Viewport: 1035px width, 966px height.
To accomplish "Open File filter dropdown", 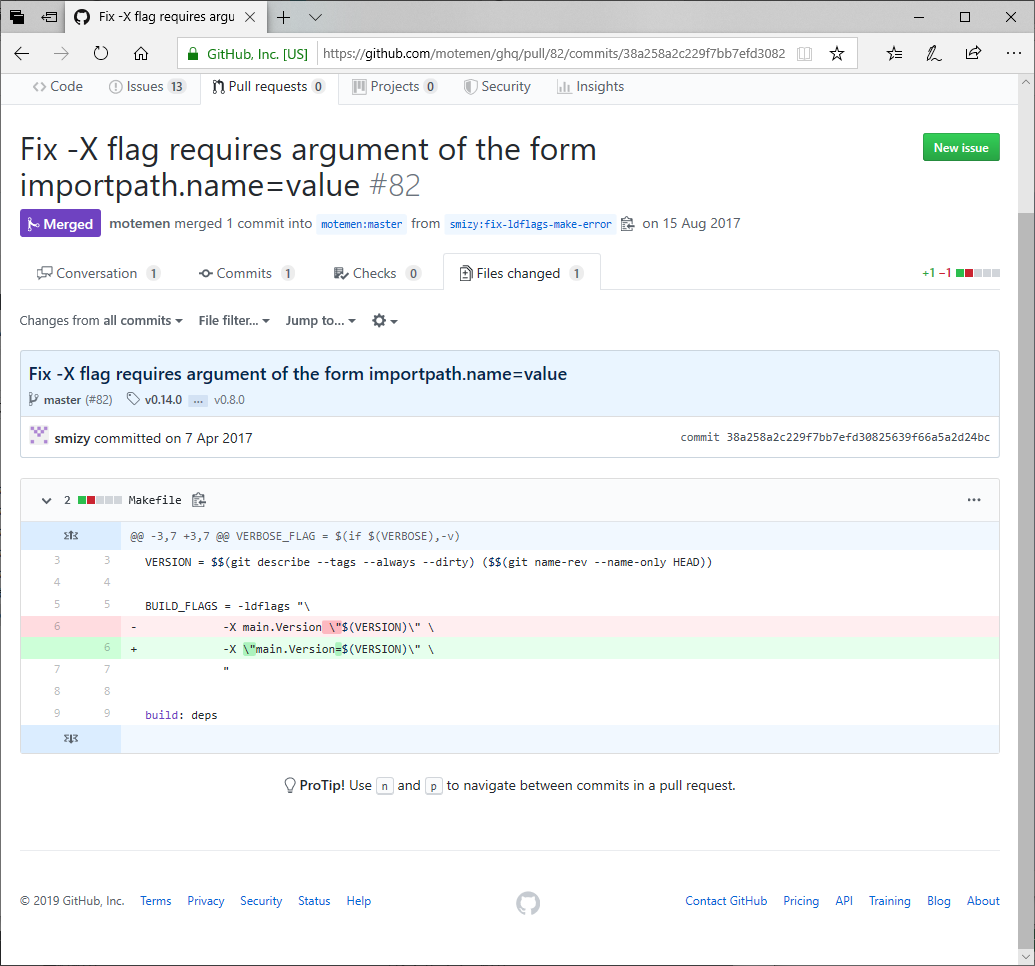I will [234, 321].
